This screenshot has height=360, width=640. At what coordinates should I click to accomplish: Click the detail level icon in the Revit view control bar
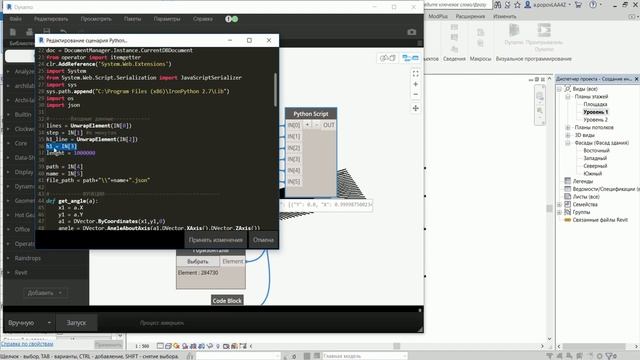[160, 346]
